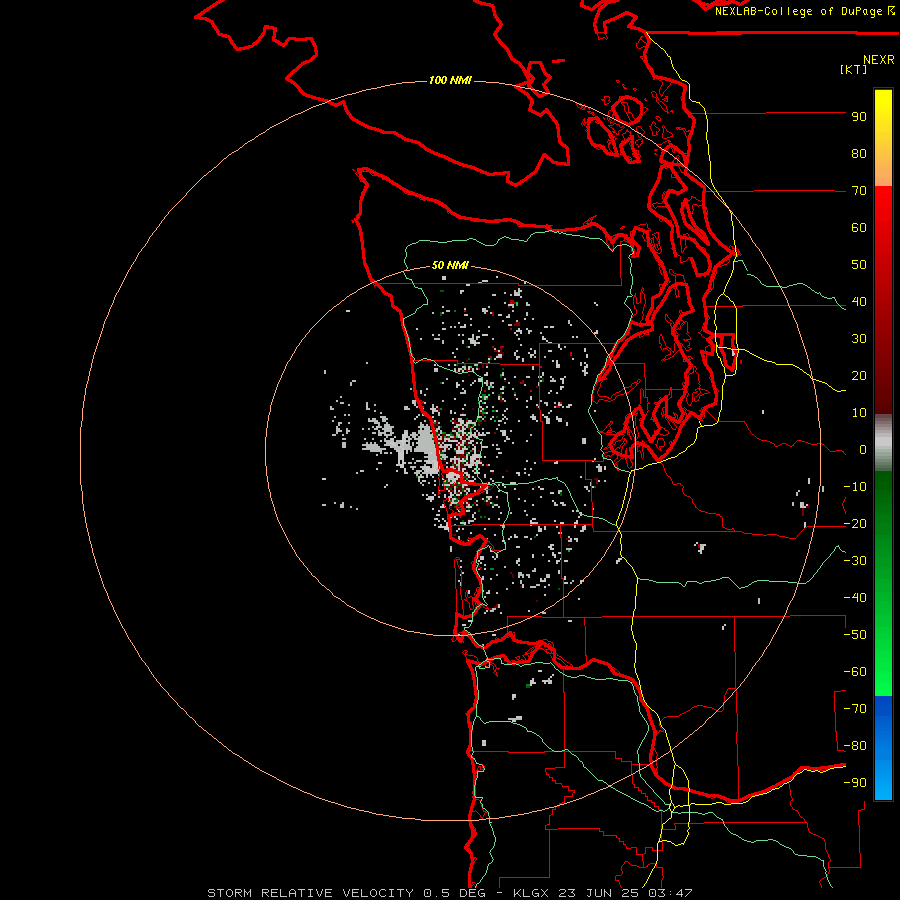Viewport: 900px width, 900px height.
Task: Click the [KT] units label
Action: click(854, 69)
